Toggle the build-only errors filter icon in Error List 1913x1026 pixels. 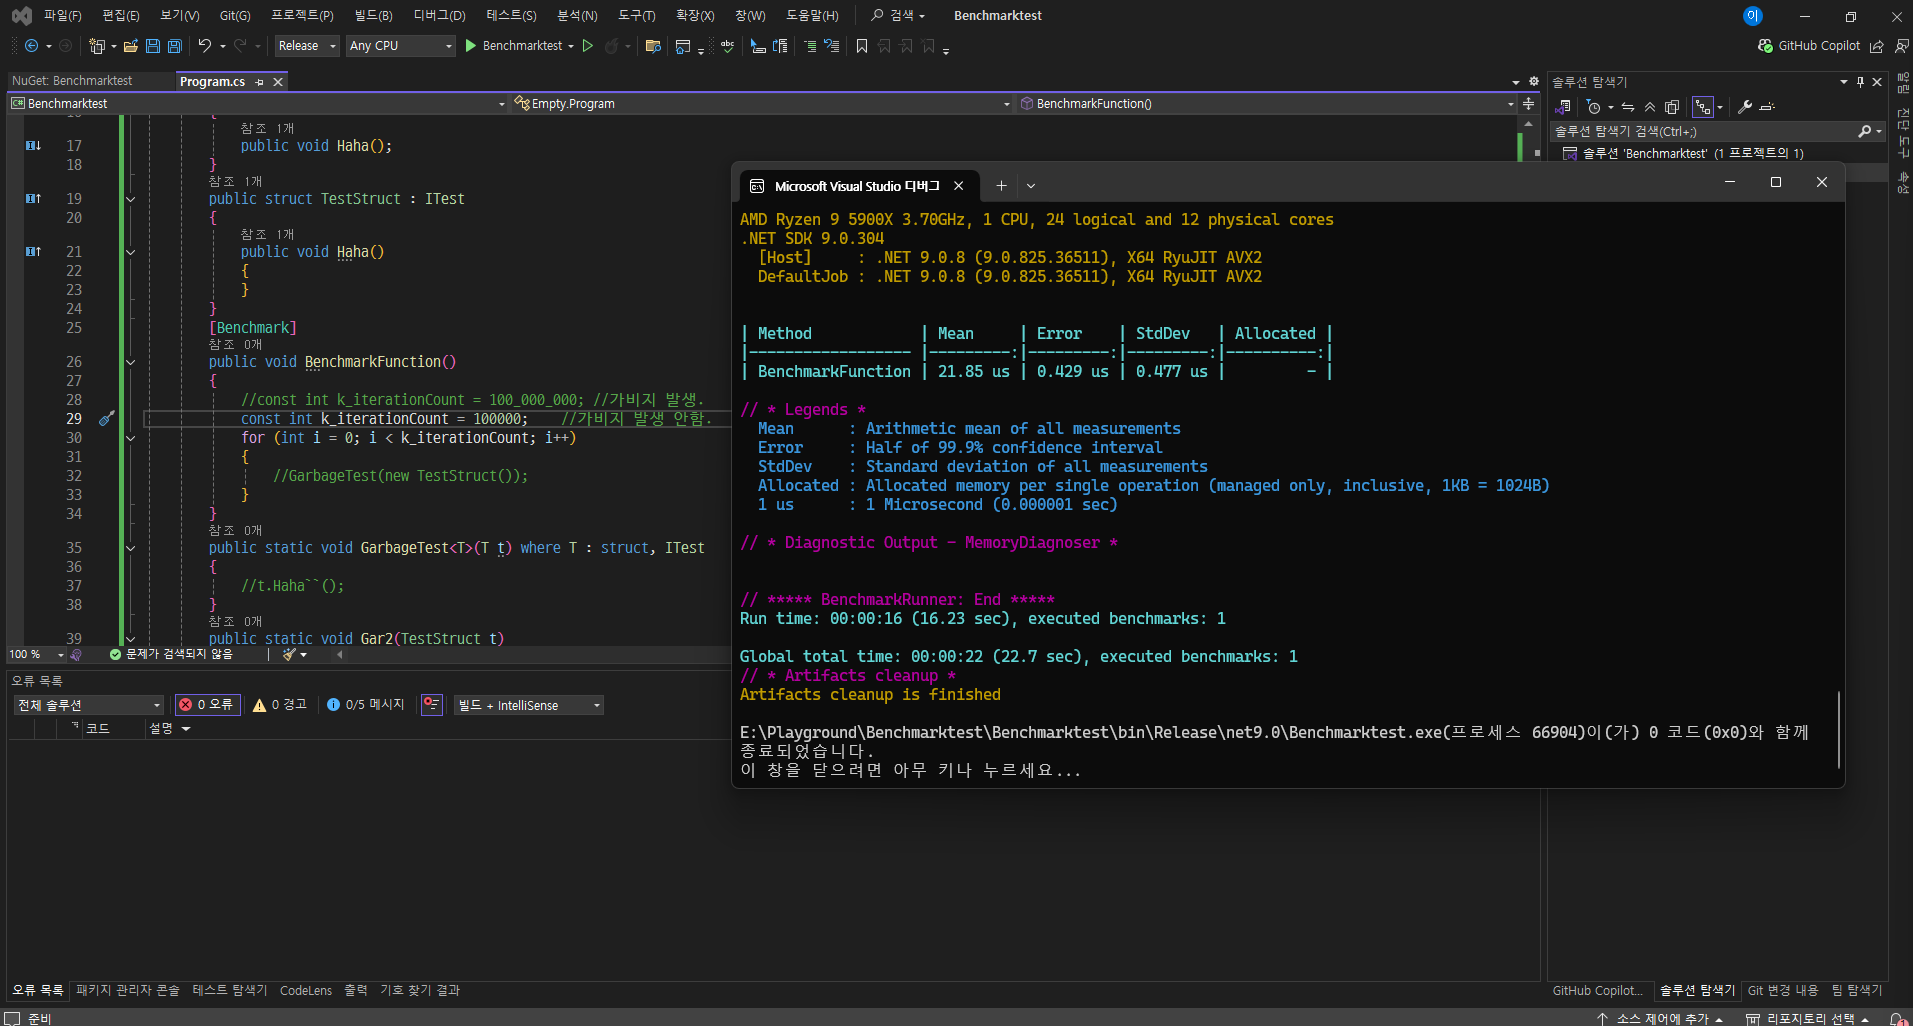(x=432, y=705)
